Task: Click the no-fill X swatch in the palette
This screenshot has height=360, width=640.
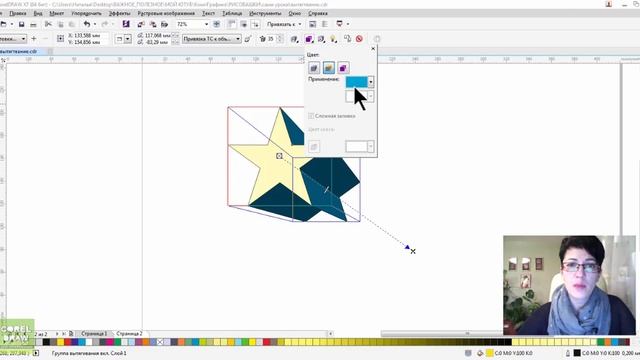Action: (160, 342)
